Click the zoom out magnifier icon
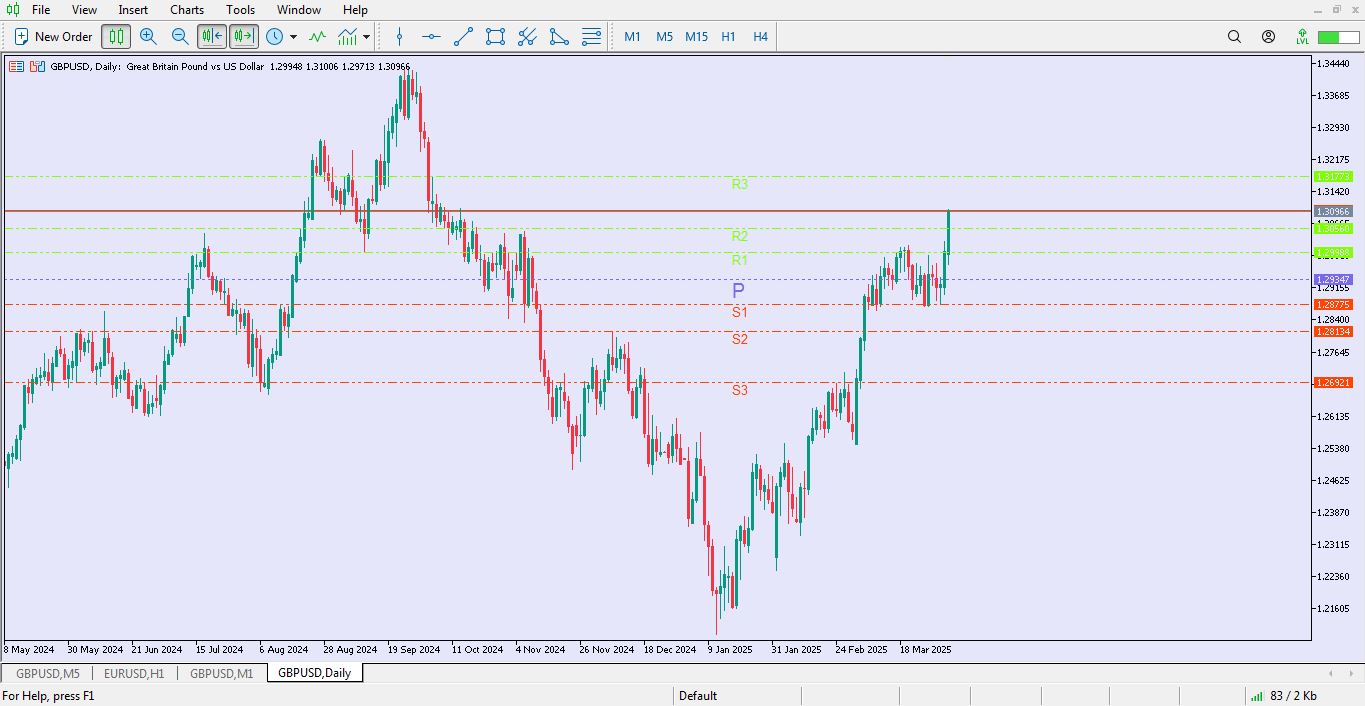This screenshot has width=1365, height=706. 180,37
